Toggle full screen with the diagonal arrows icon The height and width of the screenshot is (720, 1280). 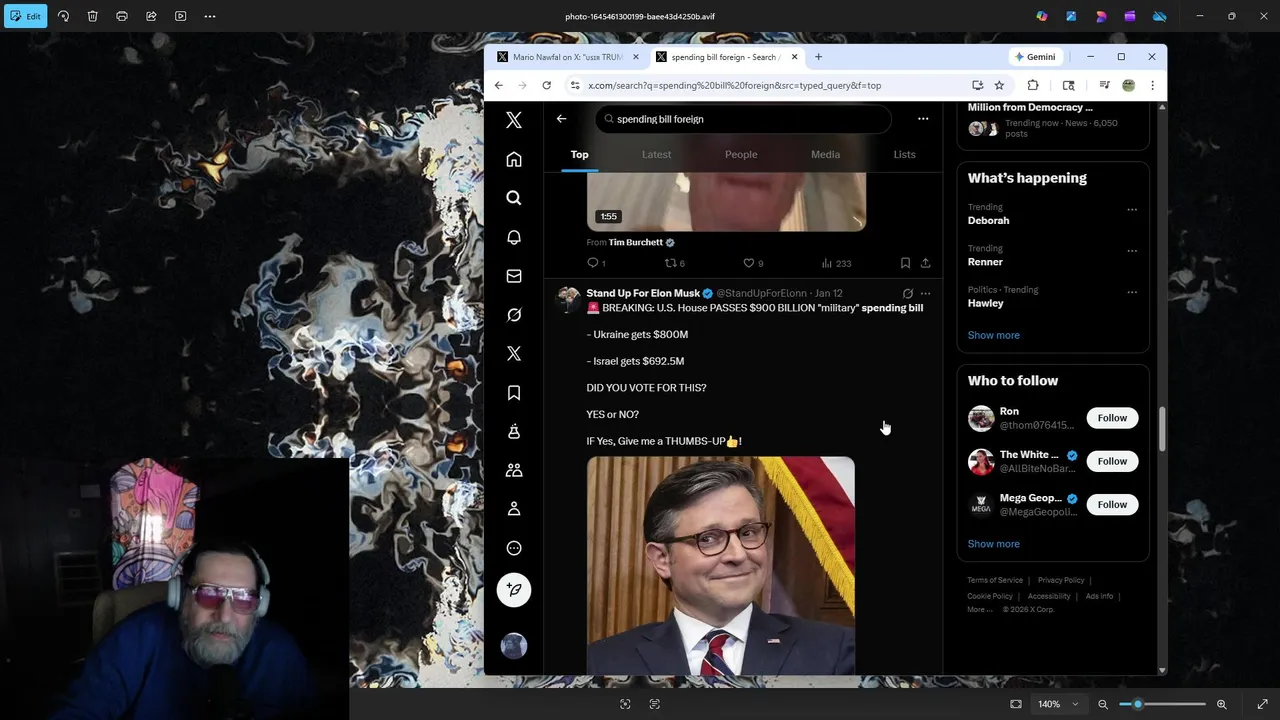click(x=1262, y=704)
